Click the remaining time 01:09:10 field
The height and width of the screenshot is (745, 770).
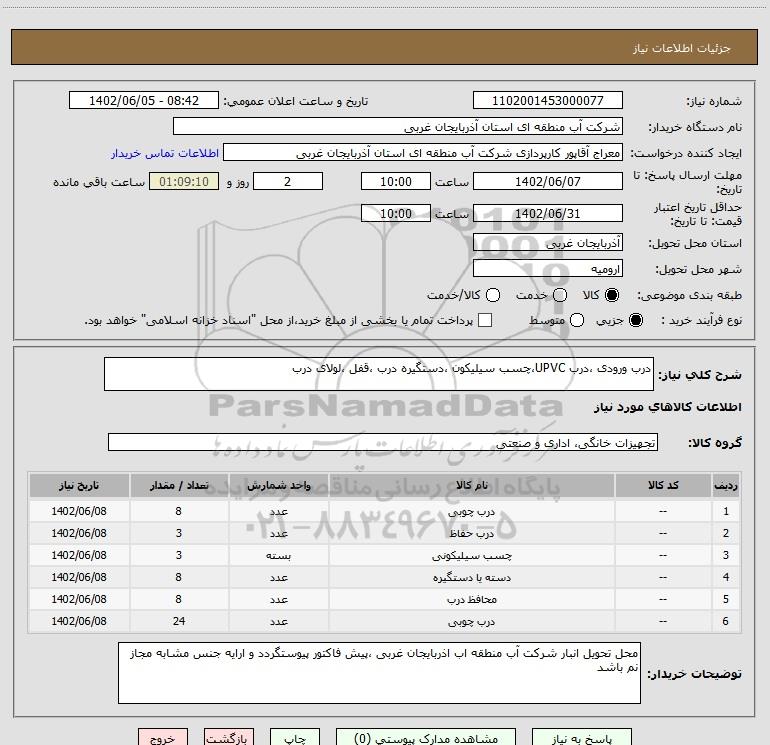click(184, 181)
